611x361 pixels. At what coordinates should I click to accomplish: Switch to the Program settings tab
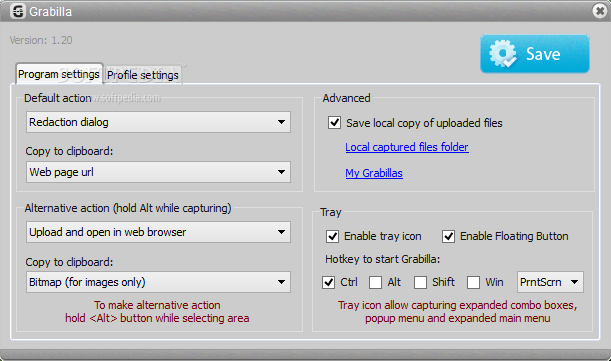(x=59, y=74)
